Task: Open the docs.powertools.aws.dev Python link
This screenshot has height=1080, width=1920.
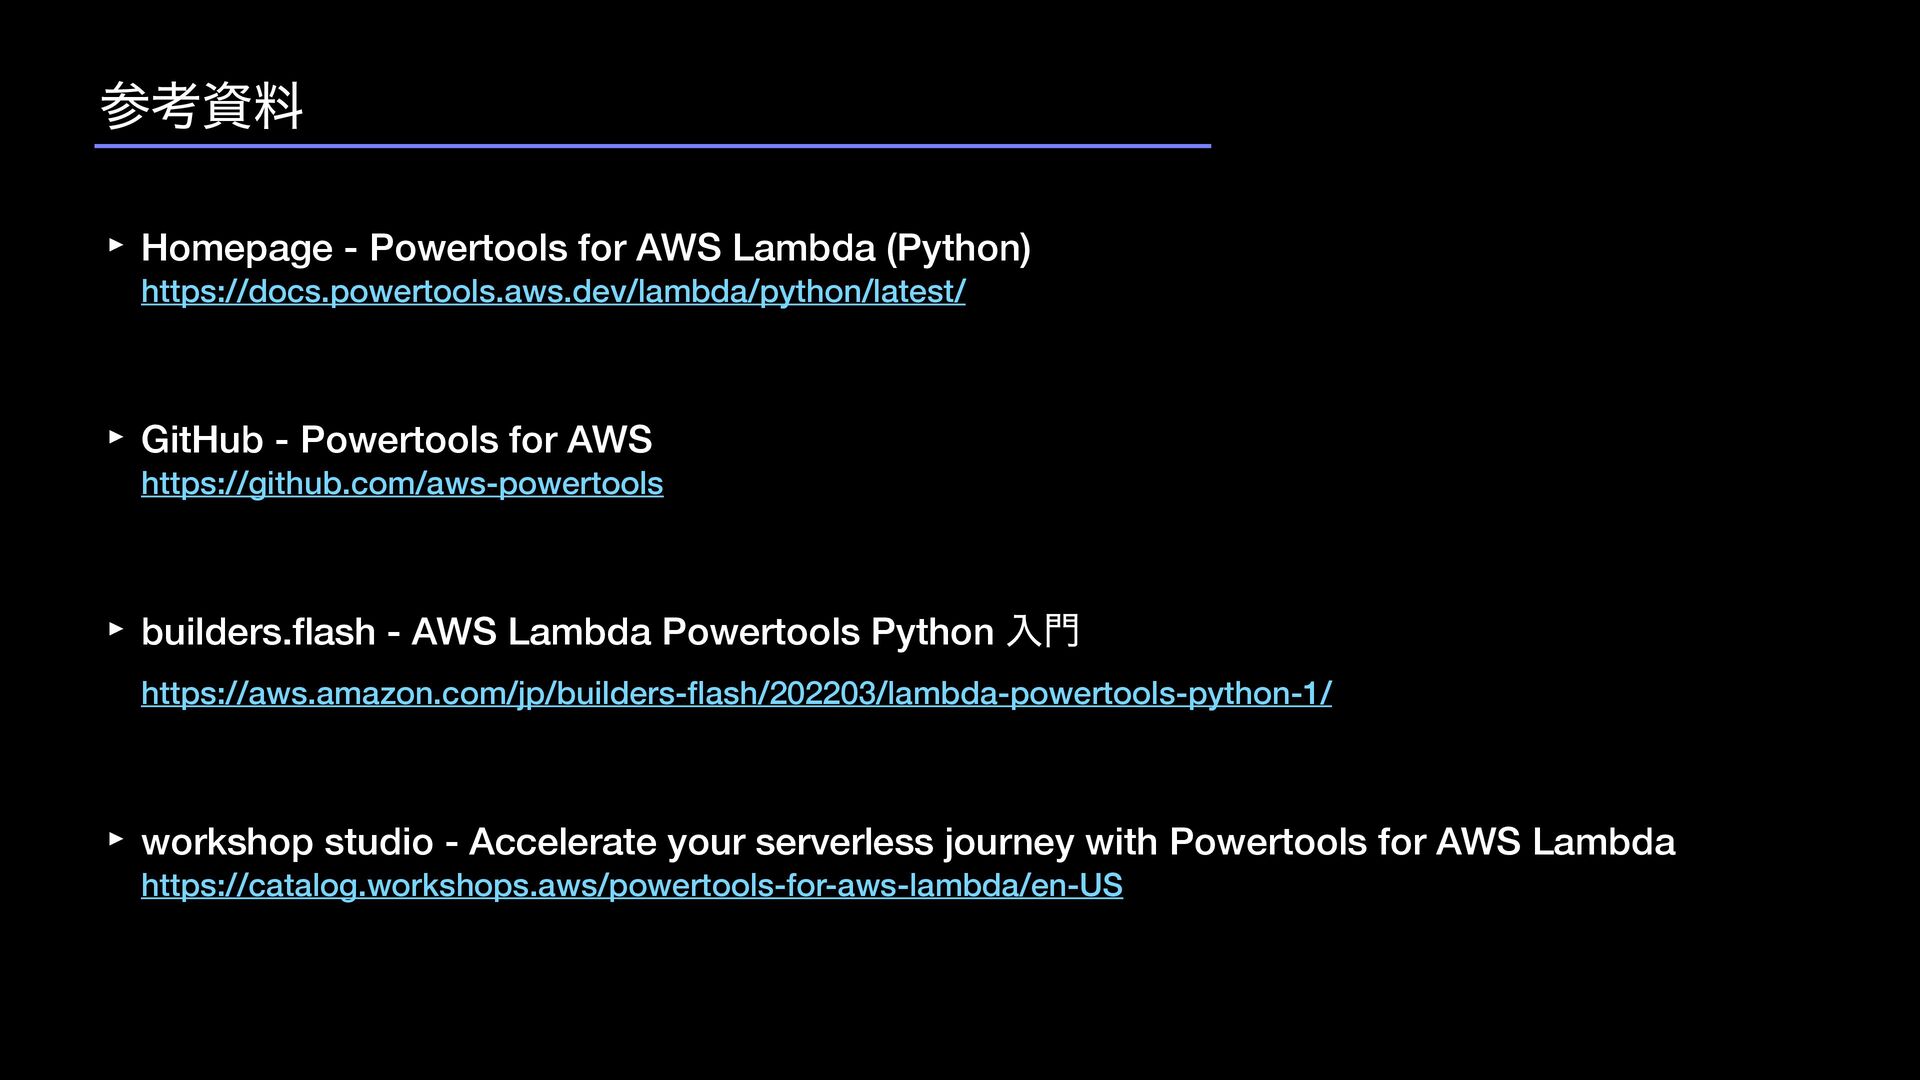Action: [x=553, y=291]
